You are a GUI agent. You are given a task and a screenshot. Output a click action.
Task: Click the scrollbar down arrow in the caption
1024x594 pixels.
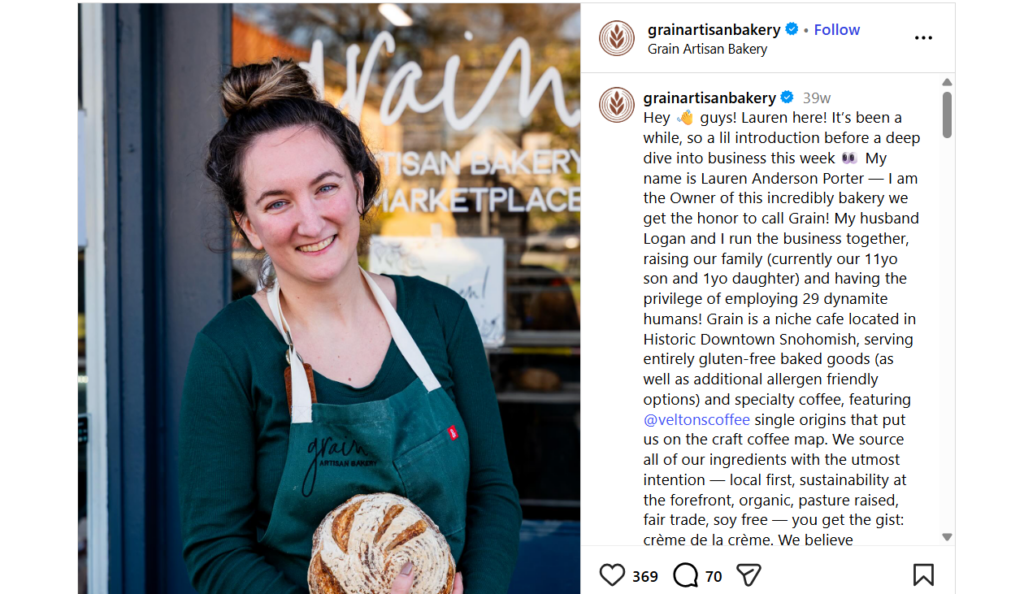click(947, 537)
